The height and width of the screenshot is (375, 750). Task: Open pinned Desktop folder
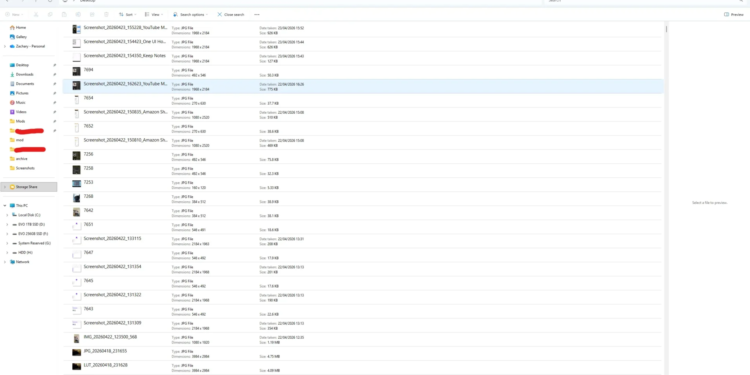20,65
